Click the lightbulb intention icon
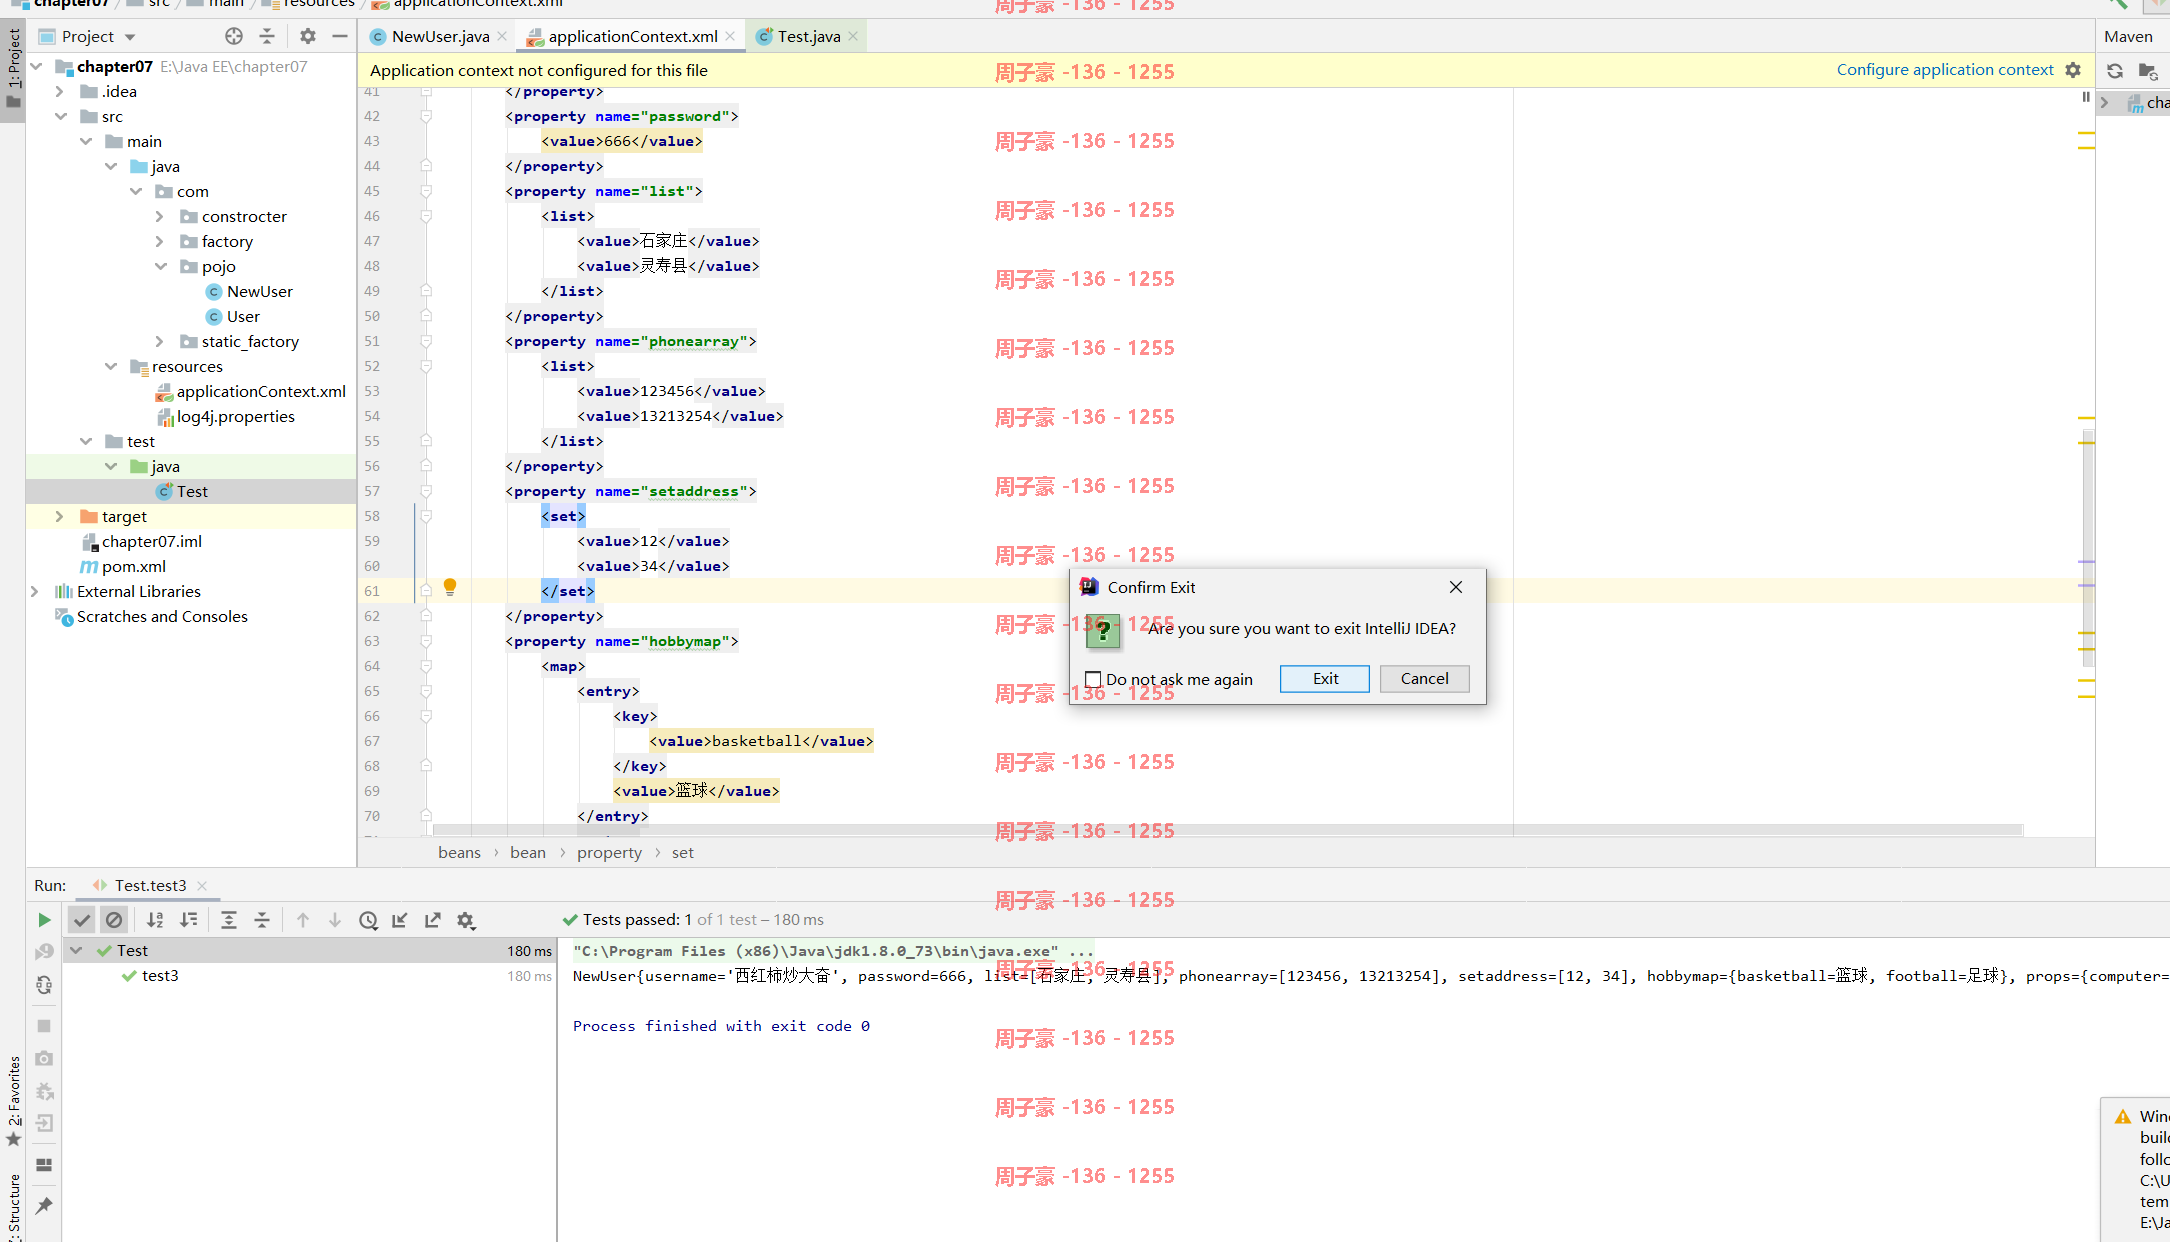This screenshot has width=2170, height=1242. pos(450,587)
